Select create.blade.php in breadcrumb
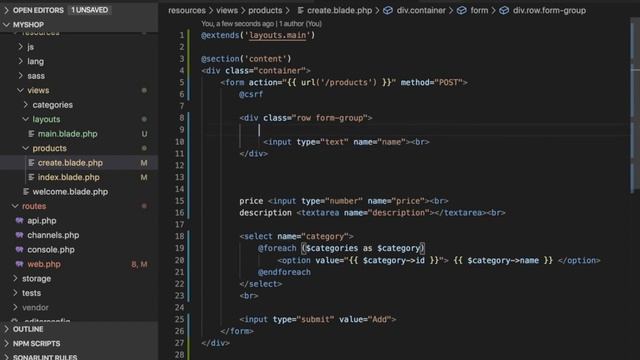640x360 pixels. click(339, 11)
